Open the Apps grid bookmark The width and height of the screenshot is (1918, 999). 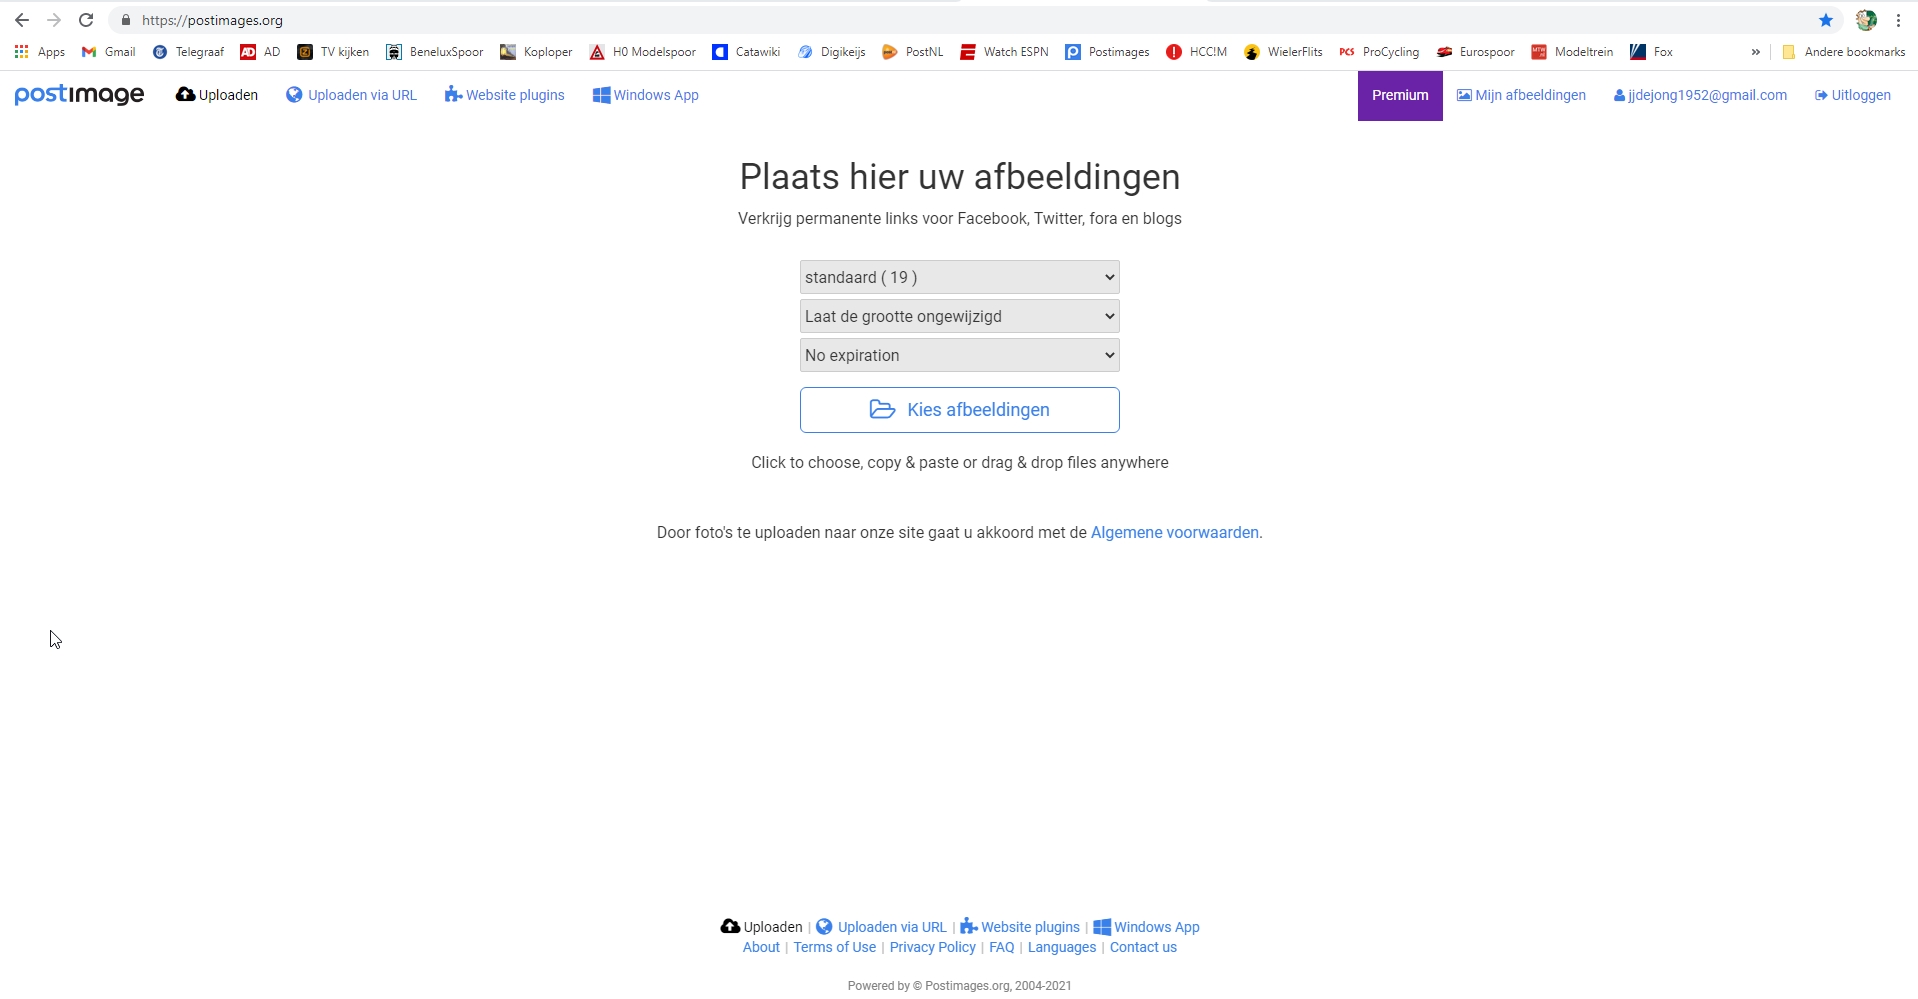coord(40,52)
